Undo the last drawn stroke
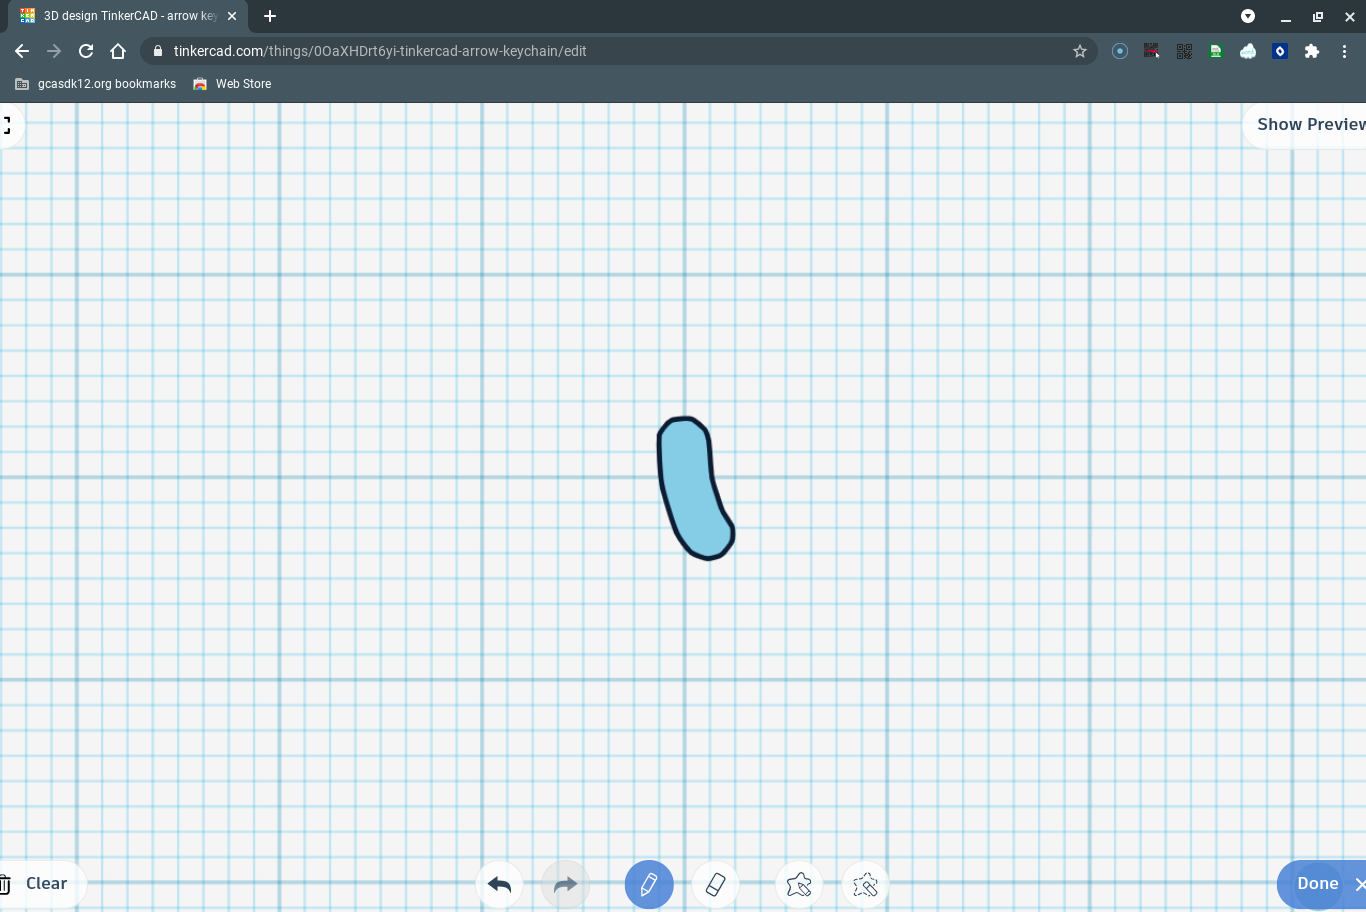Viewport: 1366px width, 912px height. [499, 884]
